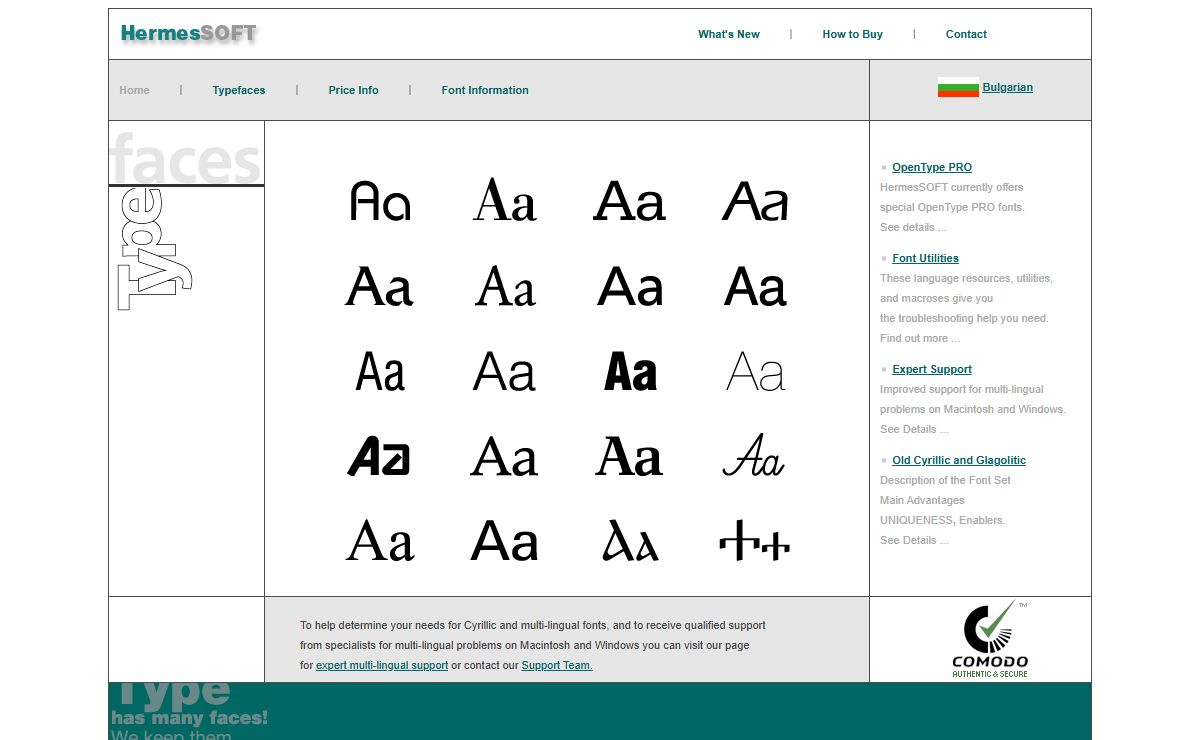Open the light serif Aa sample in the second row
This screenshot has height=740, width=1200.
[x=505, y=287]
